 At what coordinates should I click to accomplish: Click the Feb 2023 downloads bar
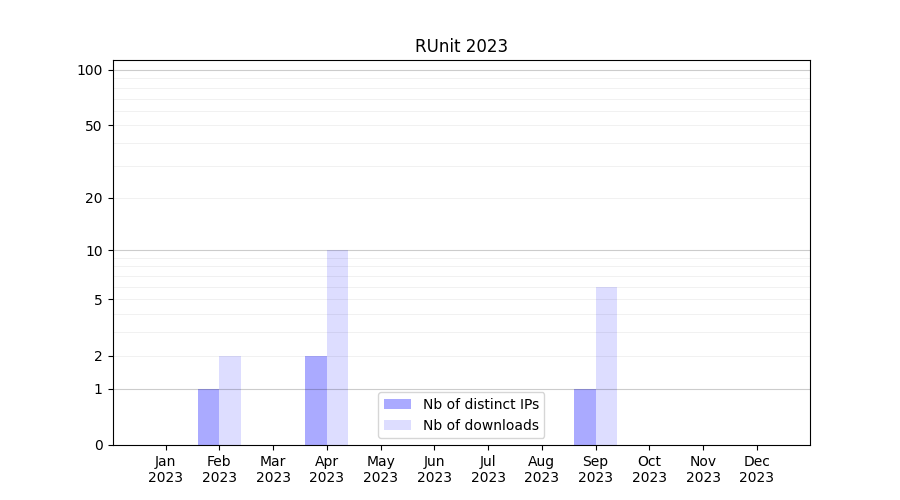tap(230, 400)
